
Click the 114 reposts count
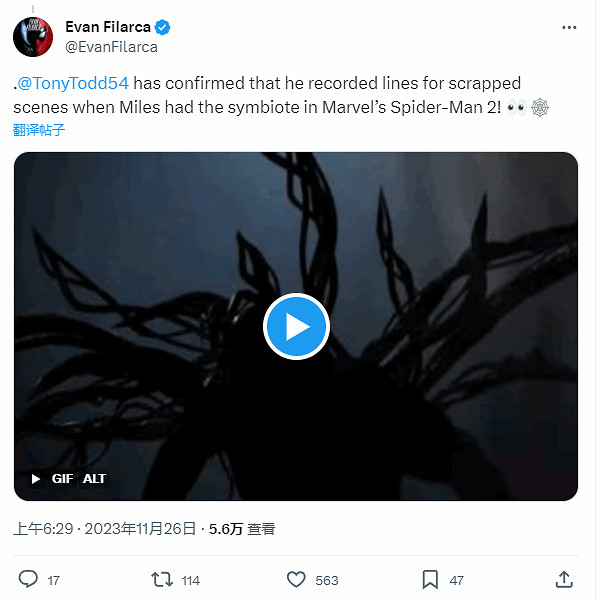coord(190,580)
